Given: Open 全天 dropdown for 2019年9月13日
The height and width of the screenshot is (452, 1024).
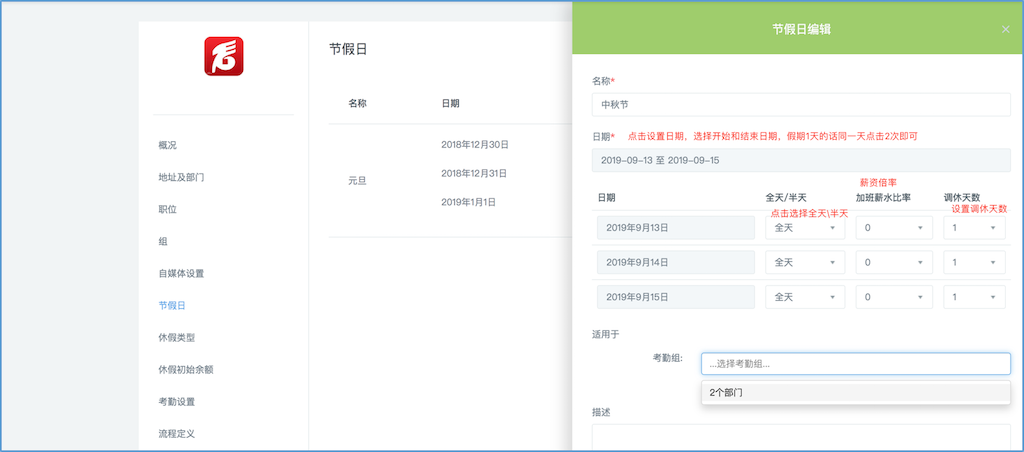Looking at the screenshot, I should pyautogui.click(x=805, y=228).
